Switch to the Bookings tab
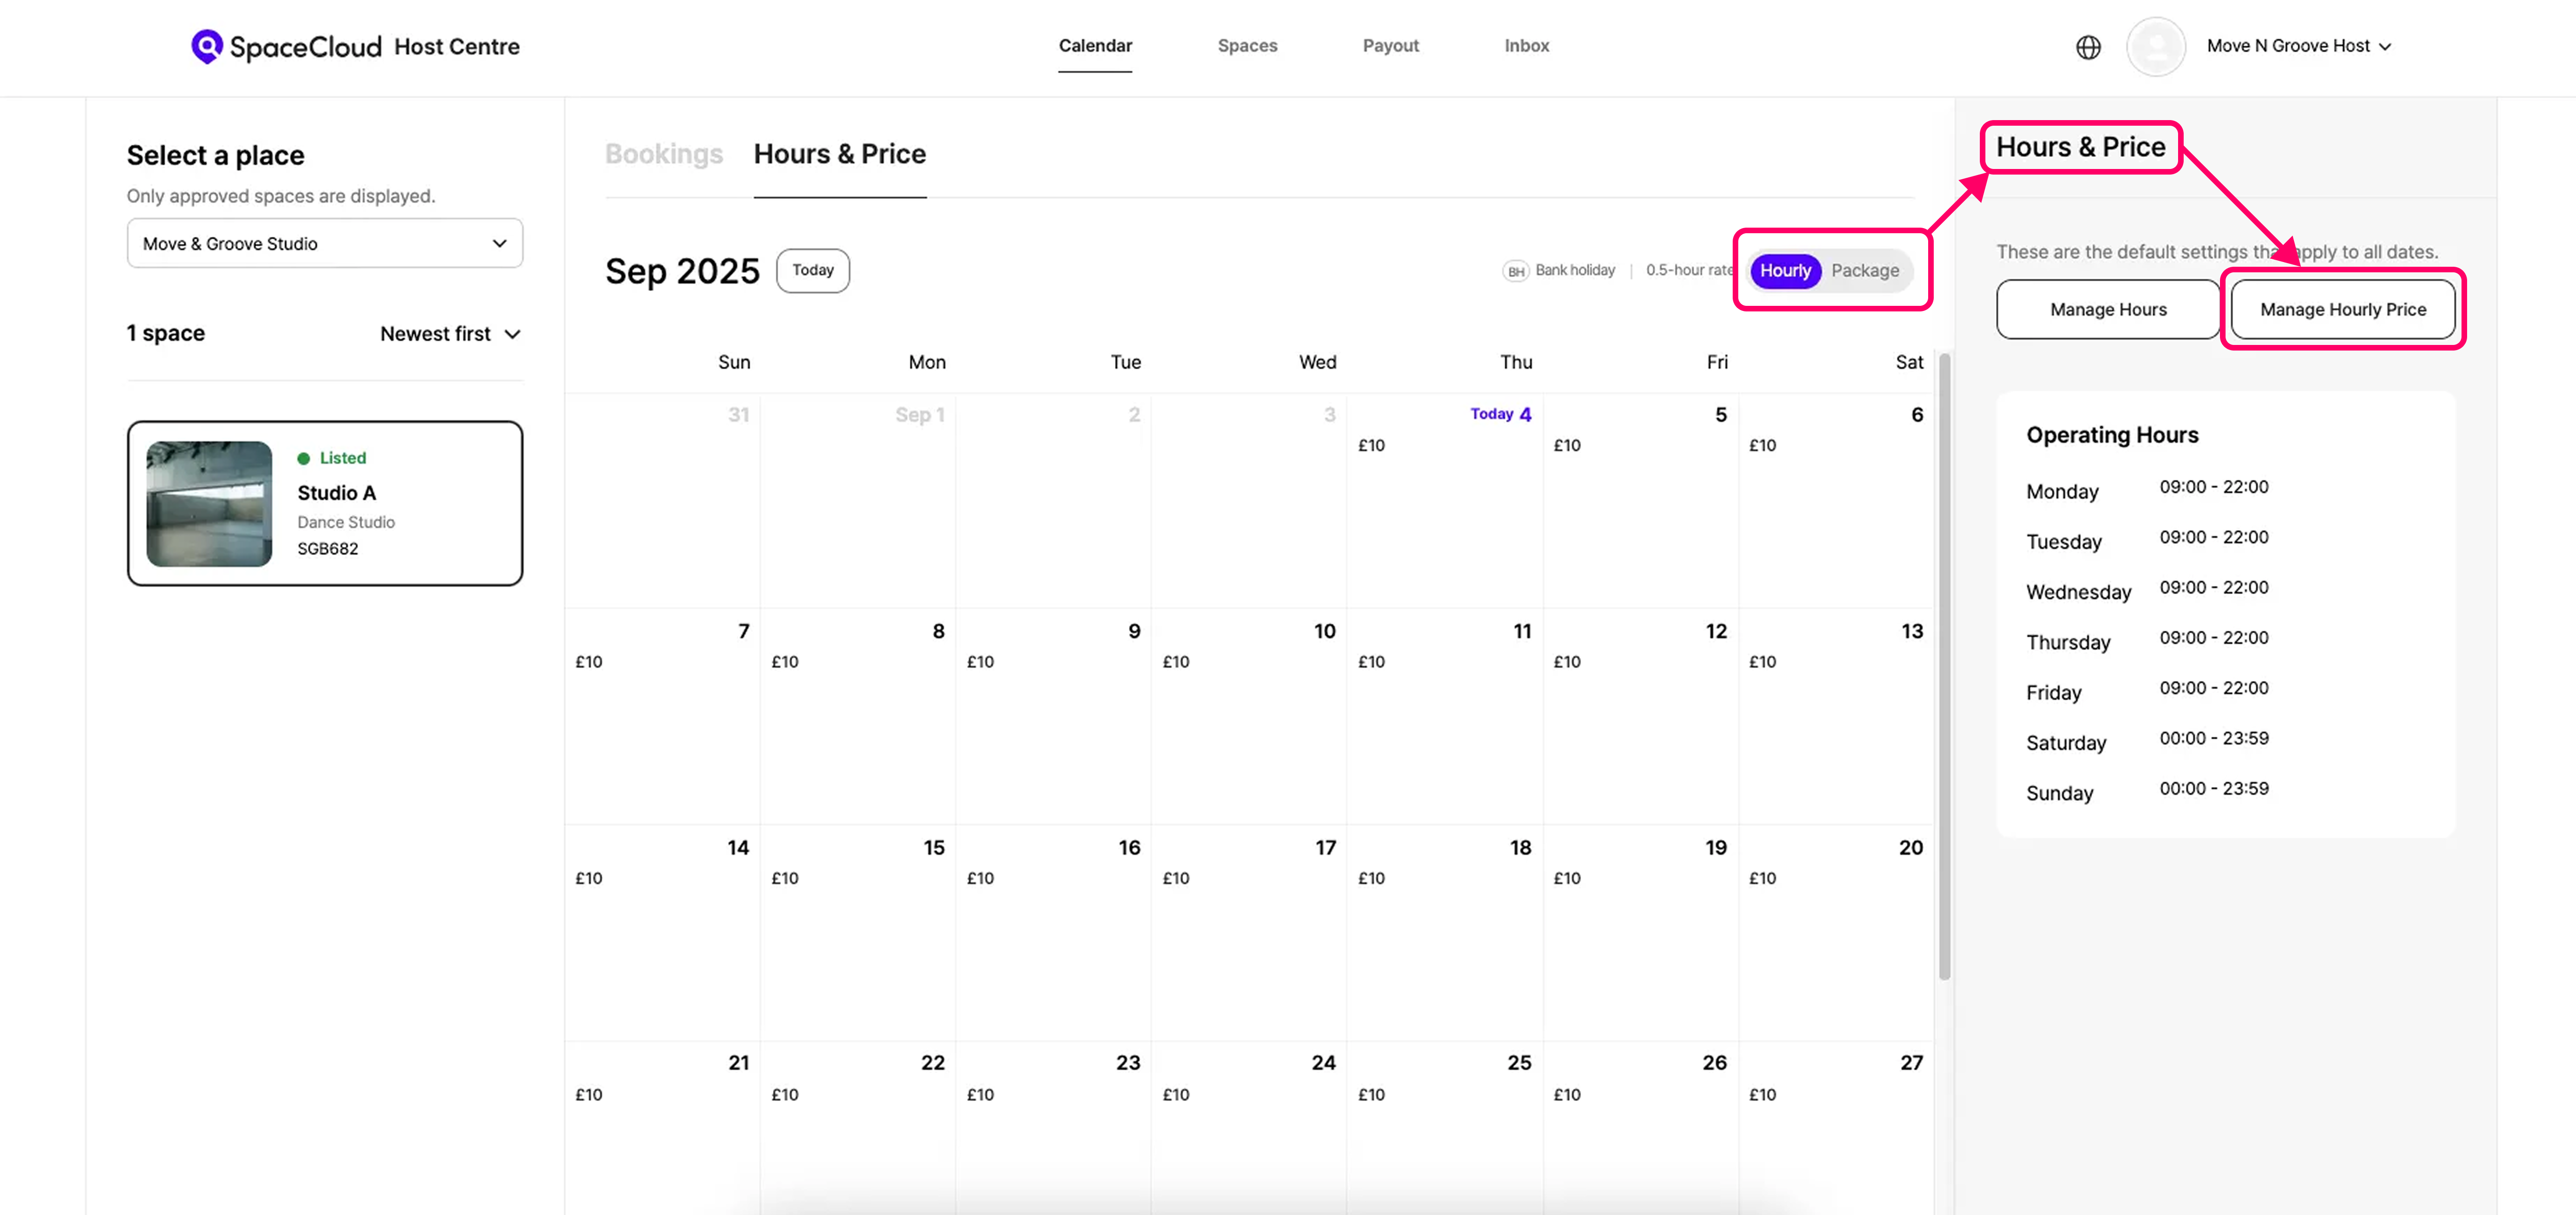The width and height of the screenshot is (2576, 1215). tap(663, 154)
